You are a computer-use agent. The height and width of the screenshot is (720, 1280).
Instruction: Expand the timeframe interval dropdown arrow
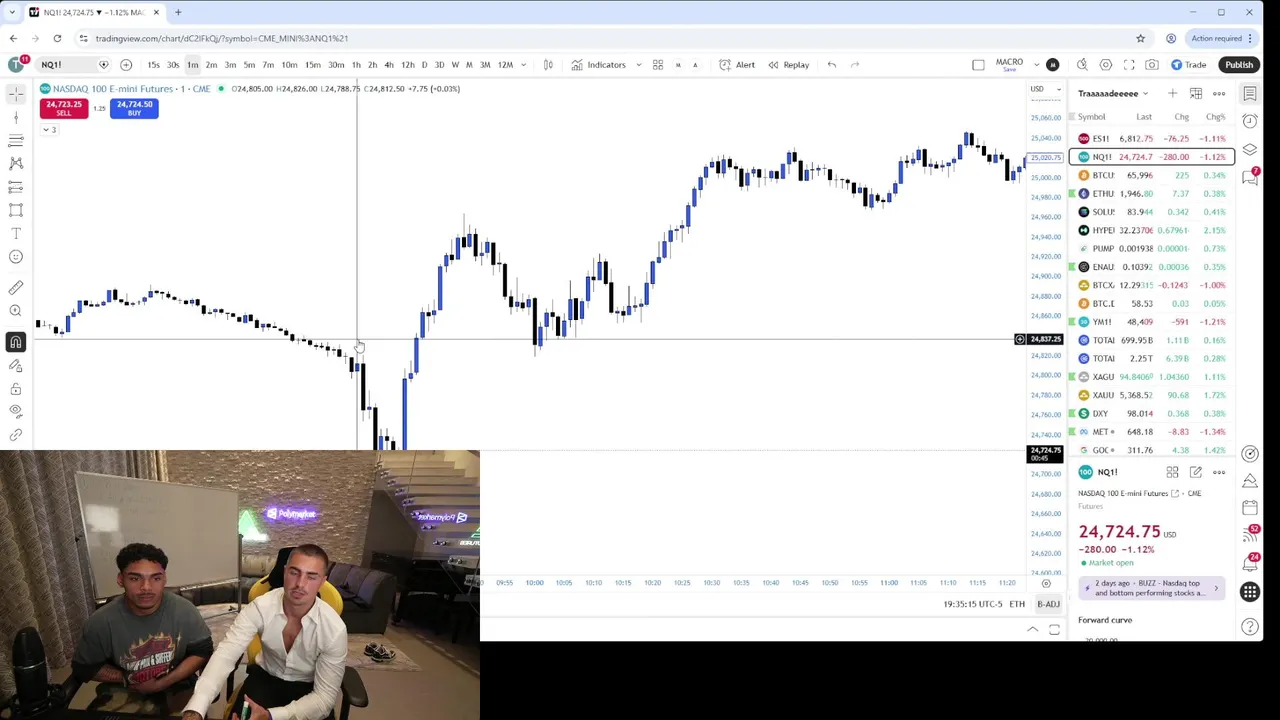523,65
